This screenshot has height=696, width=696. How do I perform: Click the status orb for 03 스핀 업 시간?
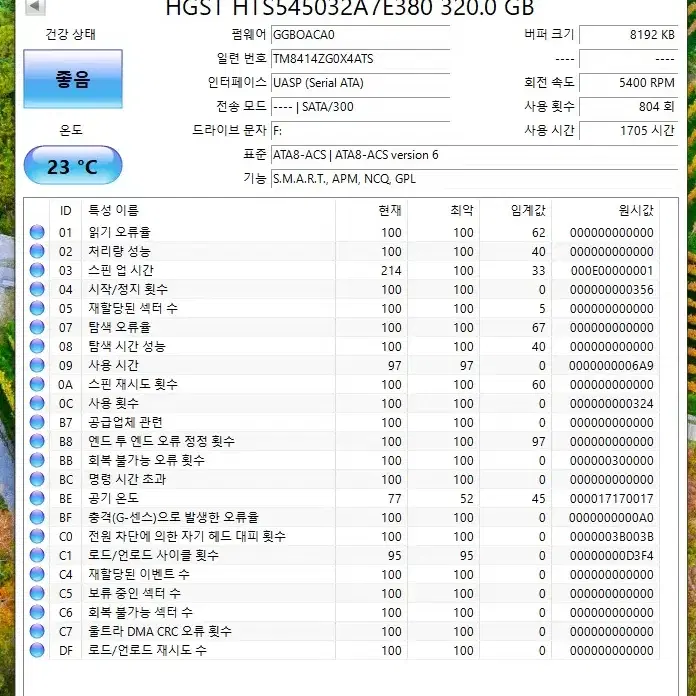(37, 270)
